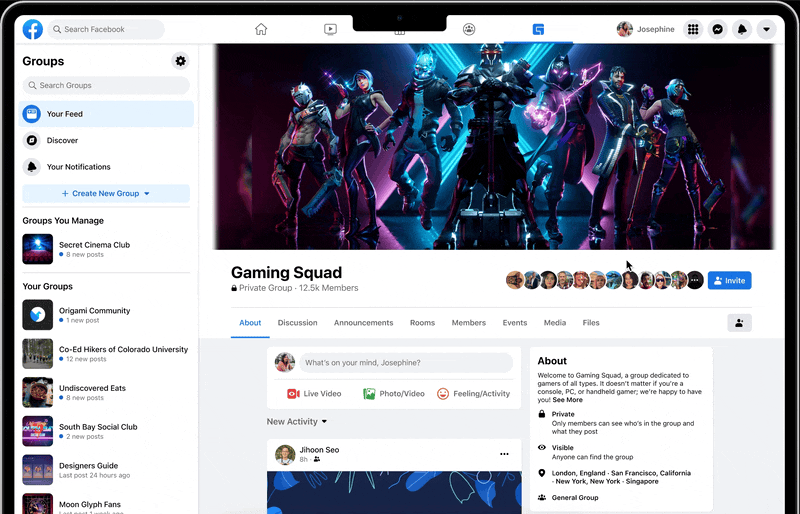Switch to the Members tab
The height and width of the screenshot is (514, 800).
pos(468,323)
